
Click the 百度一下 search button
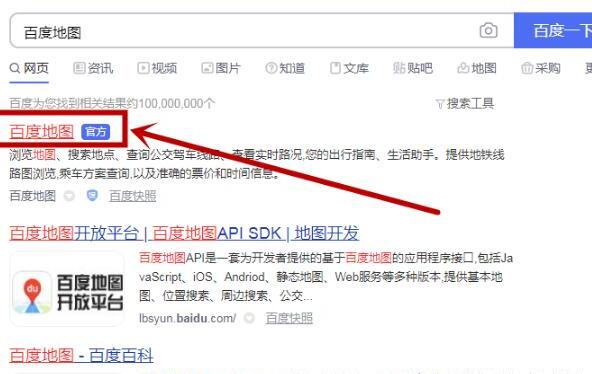[553, 30]
